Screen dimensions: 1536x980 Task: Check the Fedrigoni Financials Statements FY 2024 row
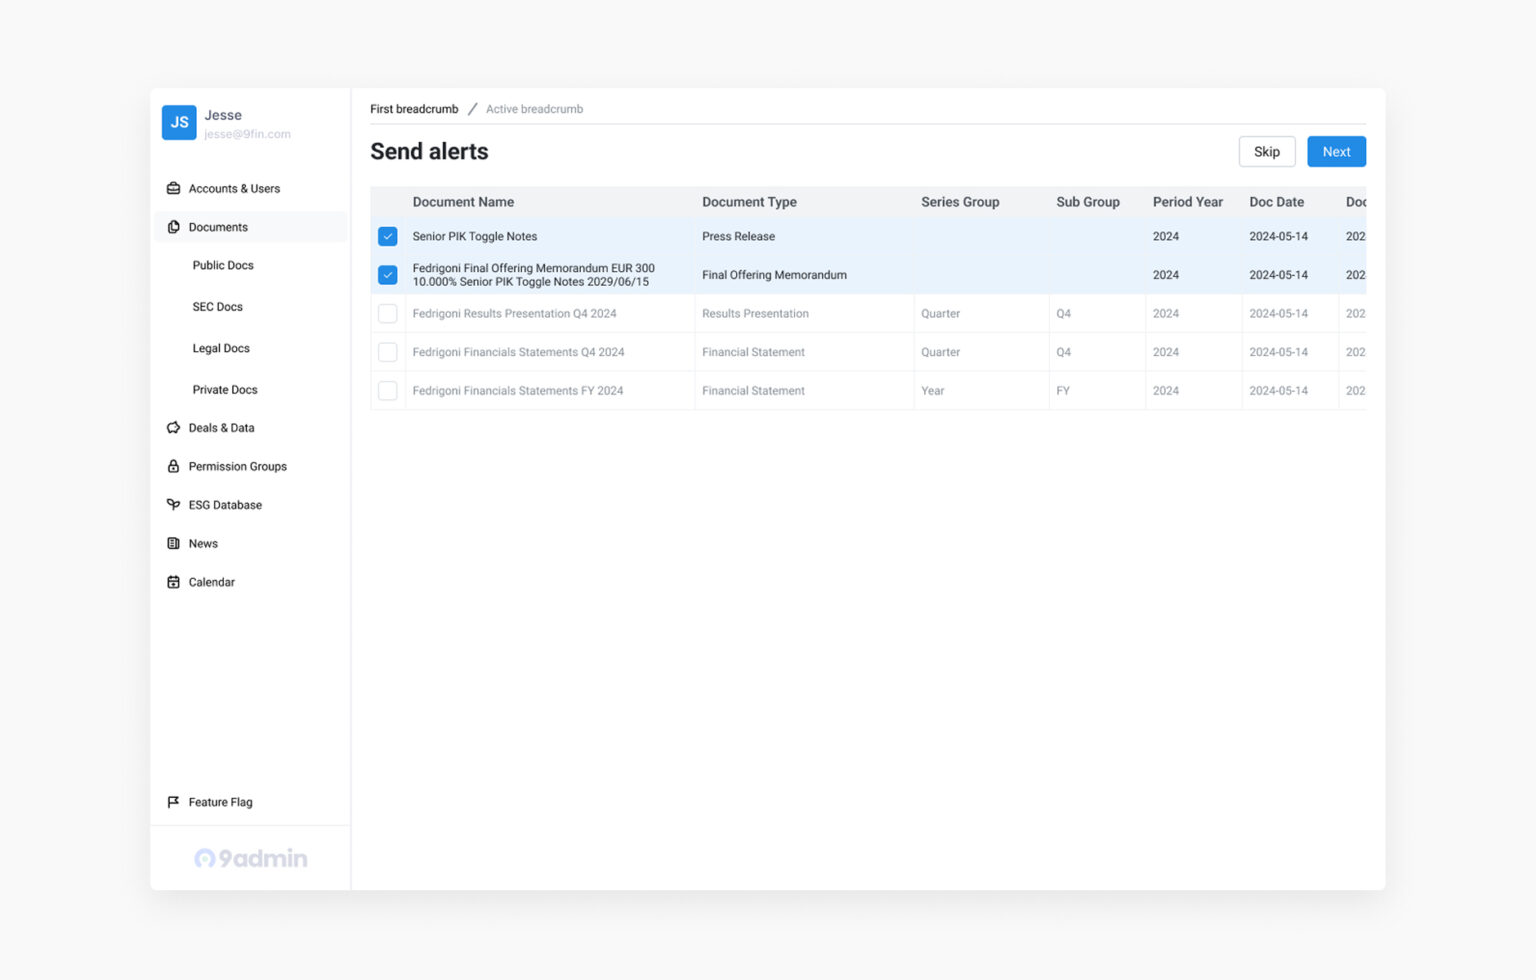pos(388,391)
